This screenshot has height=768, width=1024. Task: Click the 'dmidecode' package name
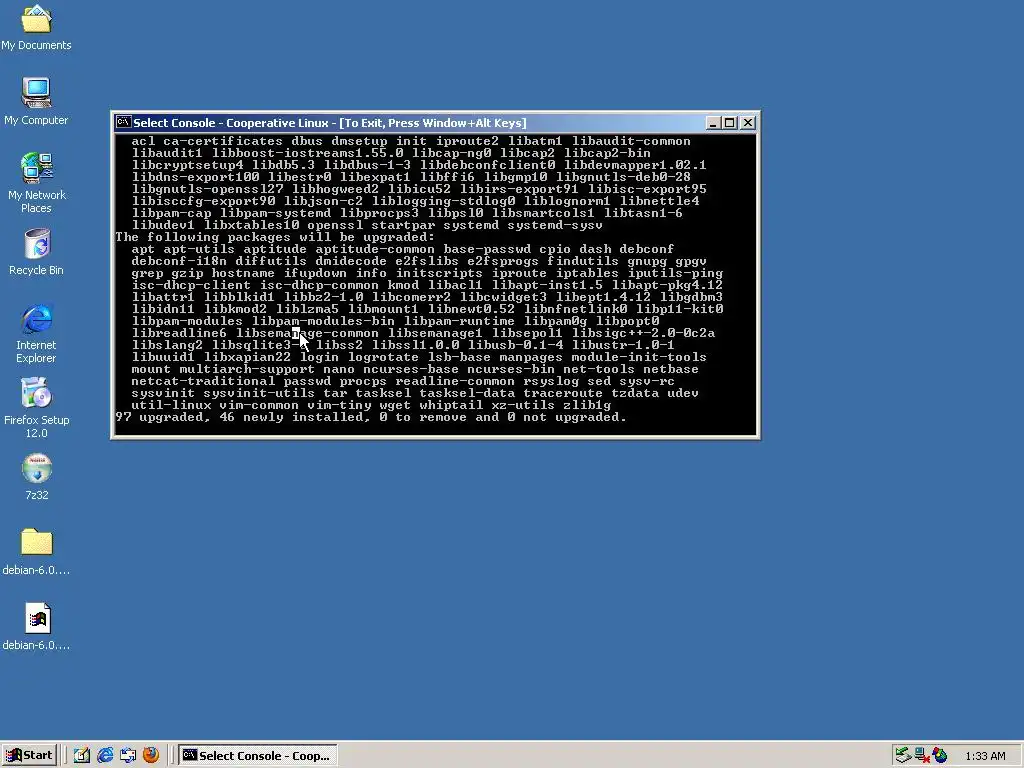(x=351, y=261)
